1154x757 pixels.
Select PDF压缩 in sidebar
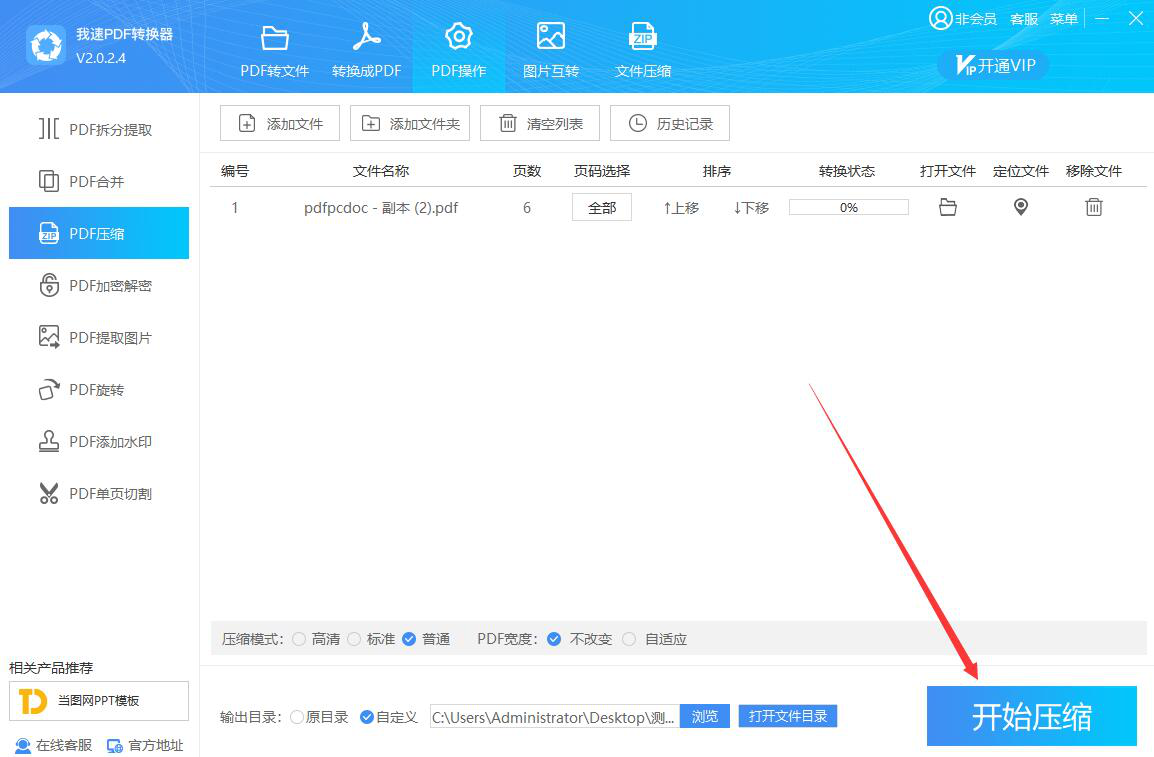tap(99, 233)
